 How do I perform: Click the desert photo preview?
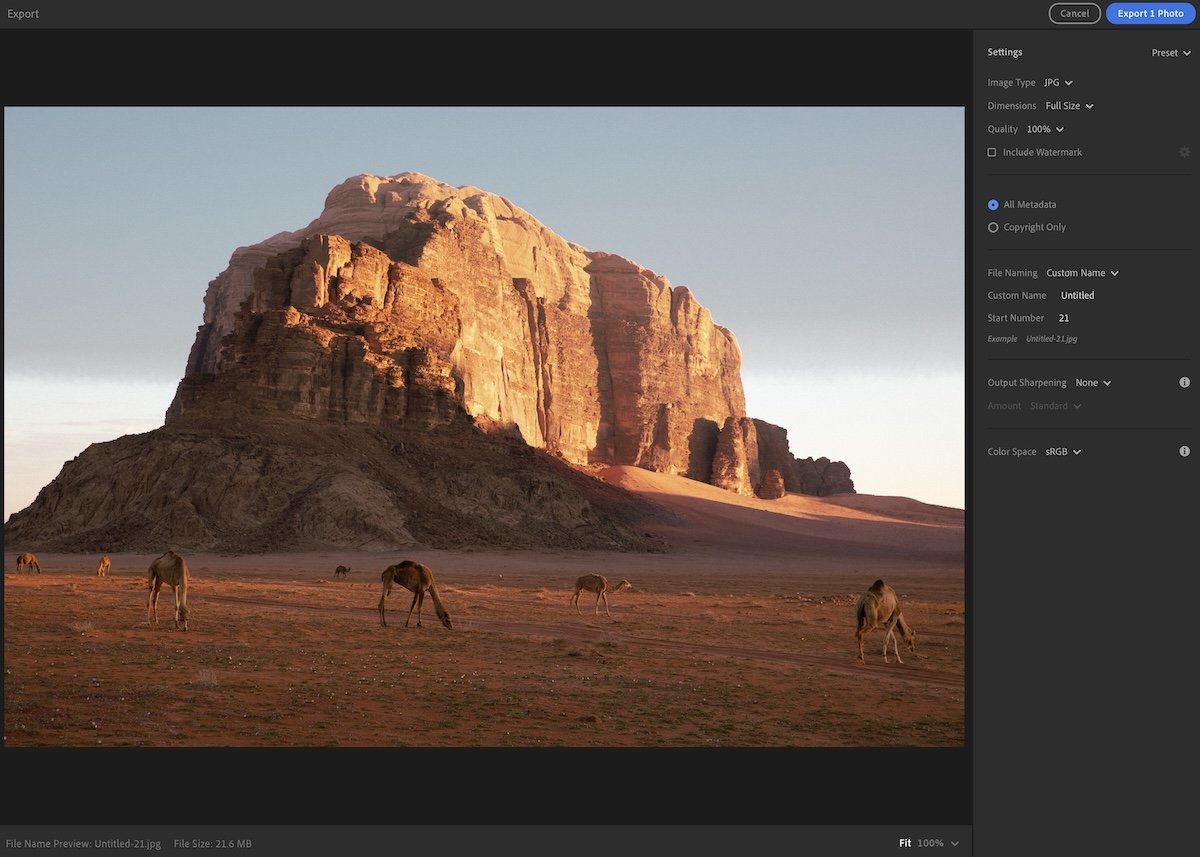pyautogui.click(x=485, y=424)
